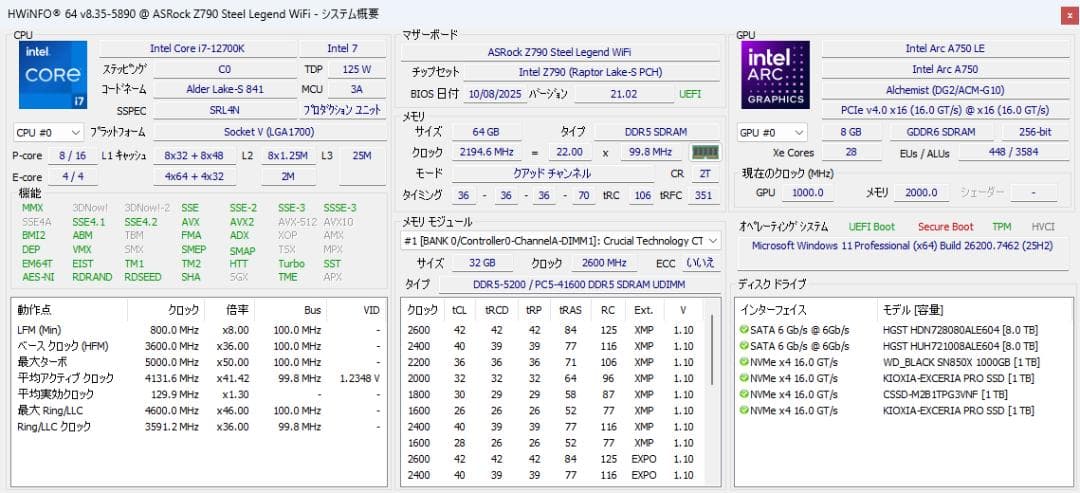
Task: Click the tRCD column header
Action: pos(496,310)
